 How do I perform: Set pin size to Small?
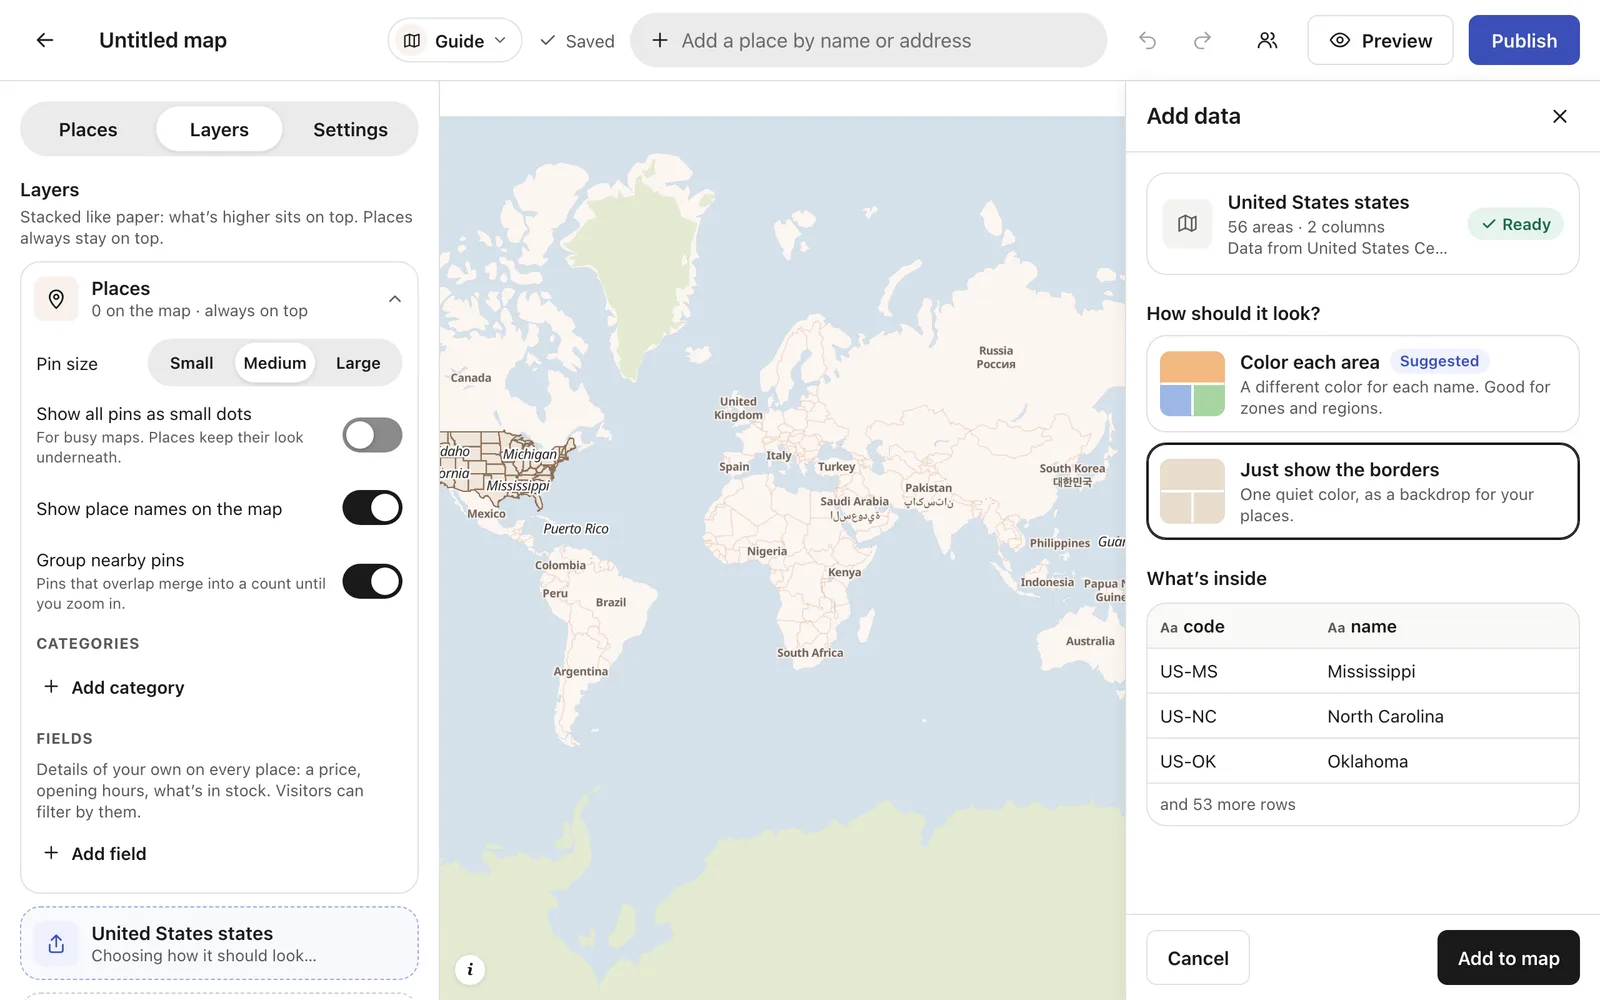[x=191, y=363]
